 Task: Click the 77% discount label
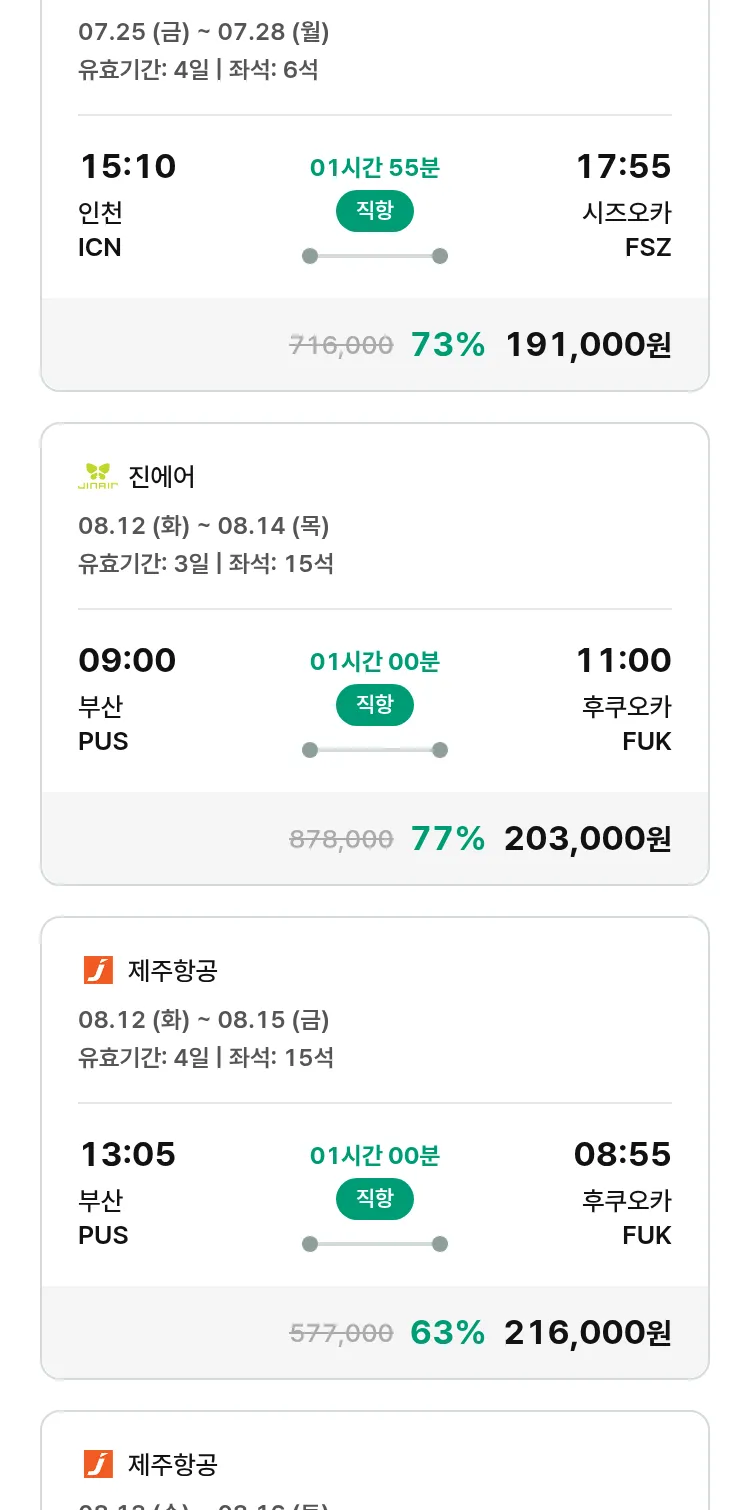point(447,839)
